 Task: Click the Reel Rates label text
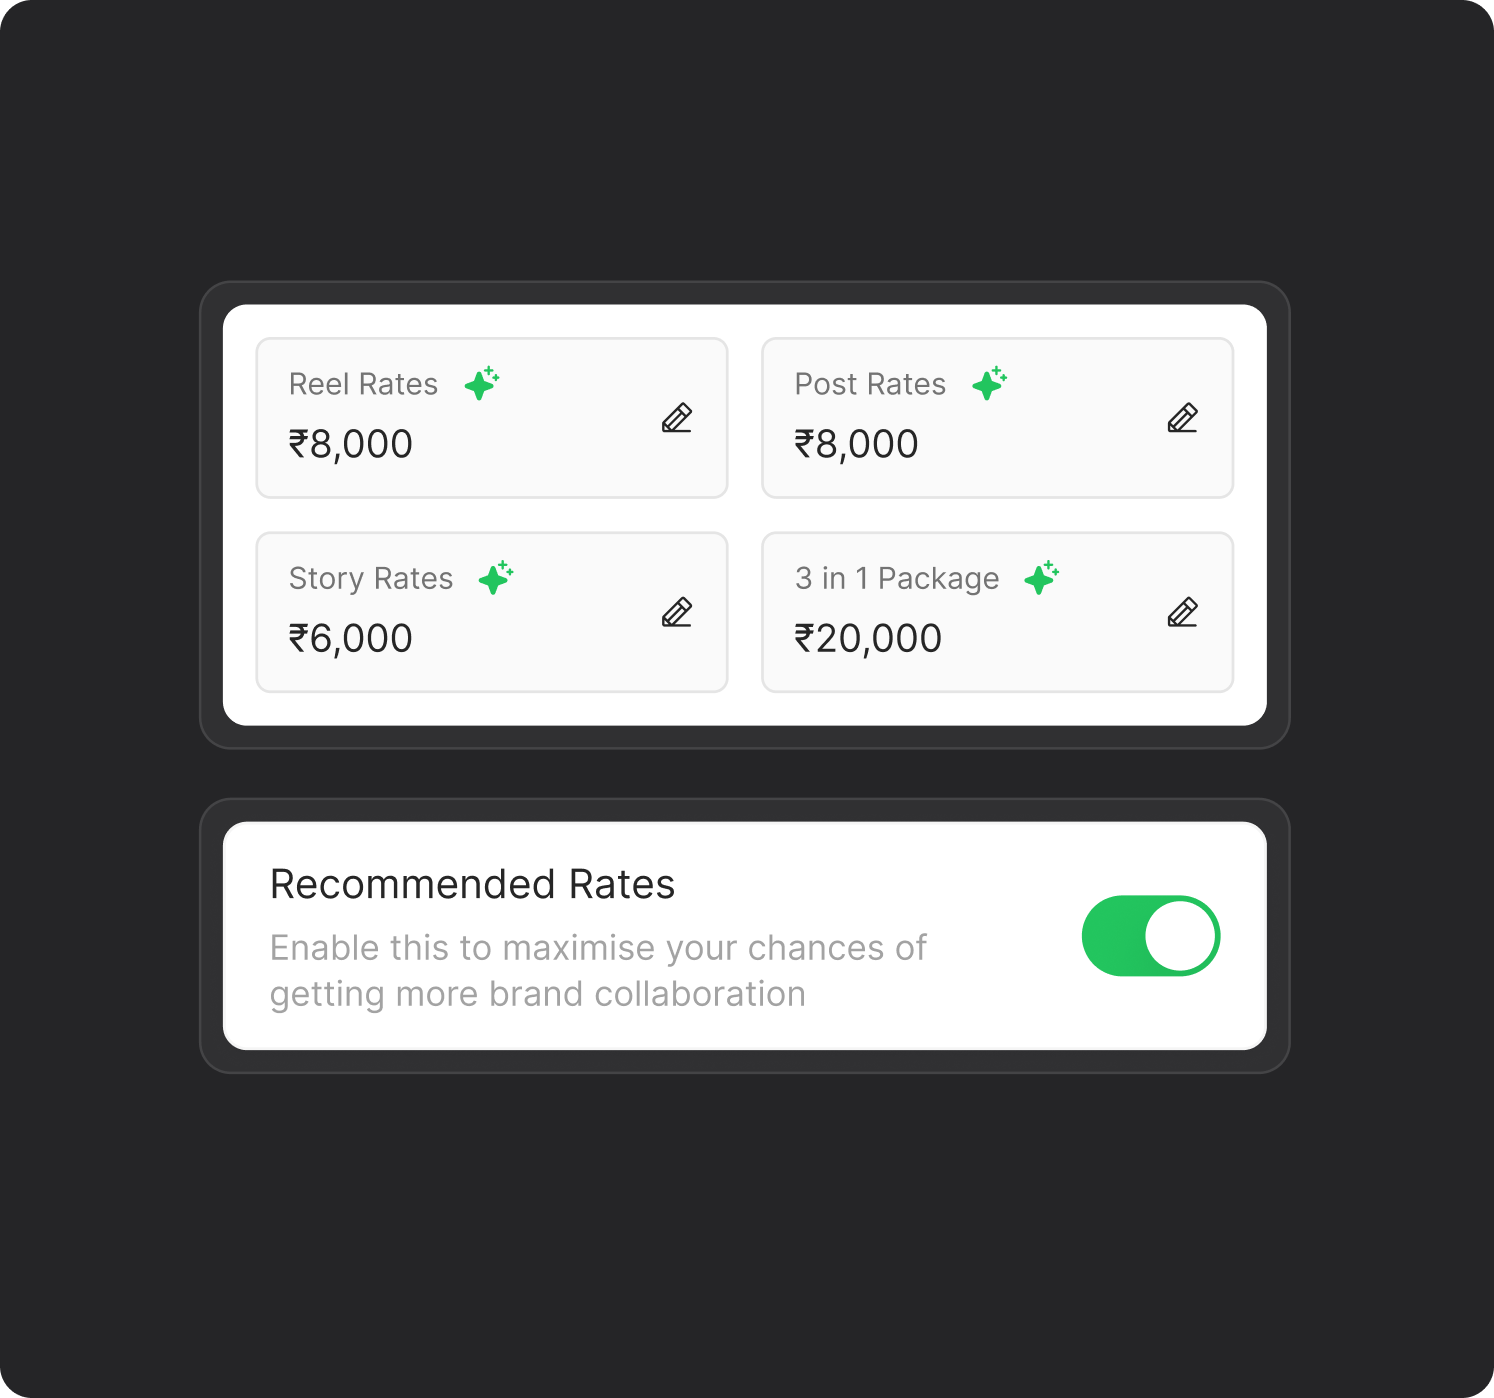click(364, 384)
